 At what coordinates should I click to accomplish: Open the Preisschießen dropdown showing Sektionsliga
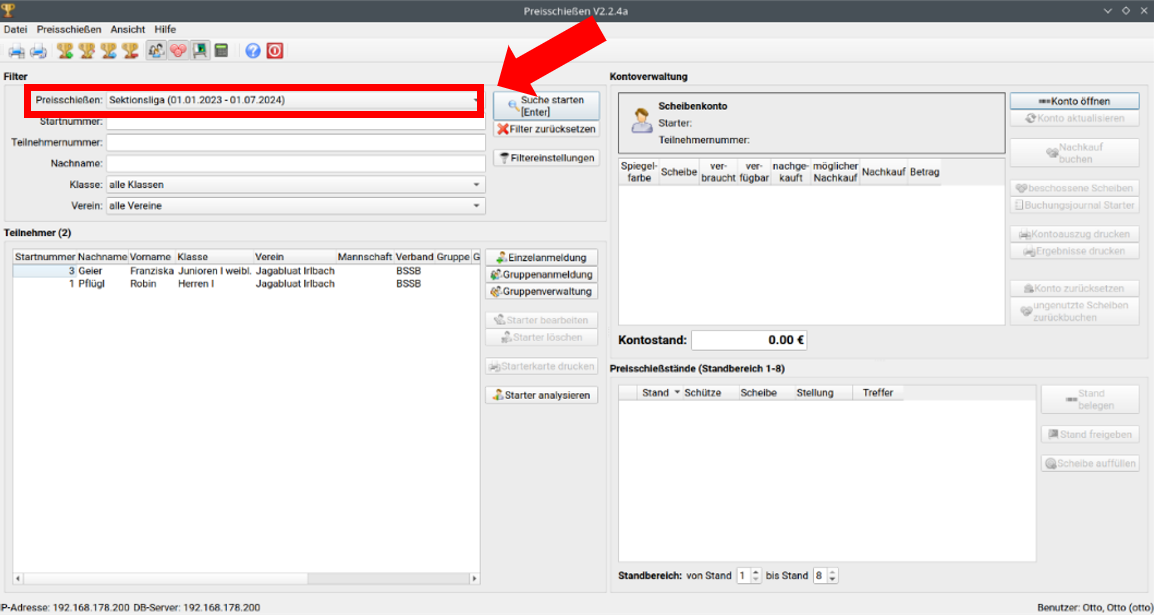tap(295, 100)
